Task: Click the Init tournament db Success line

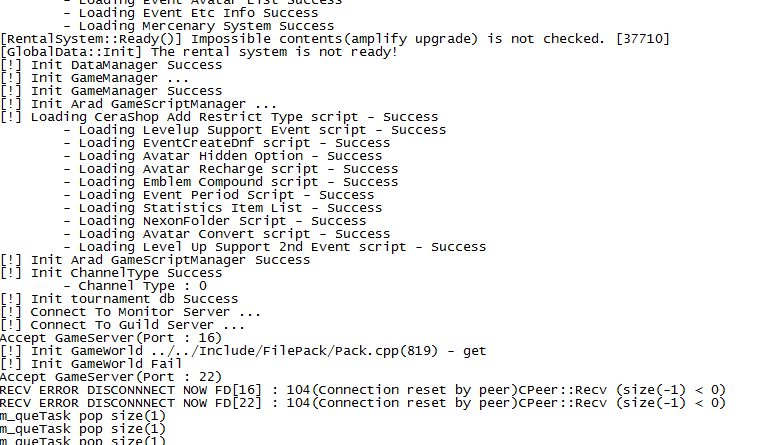Action: pyautogui.click(x=120, y=299)
